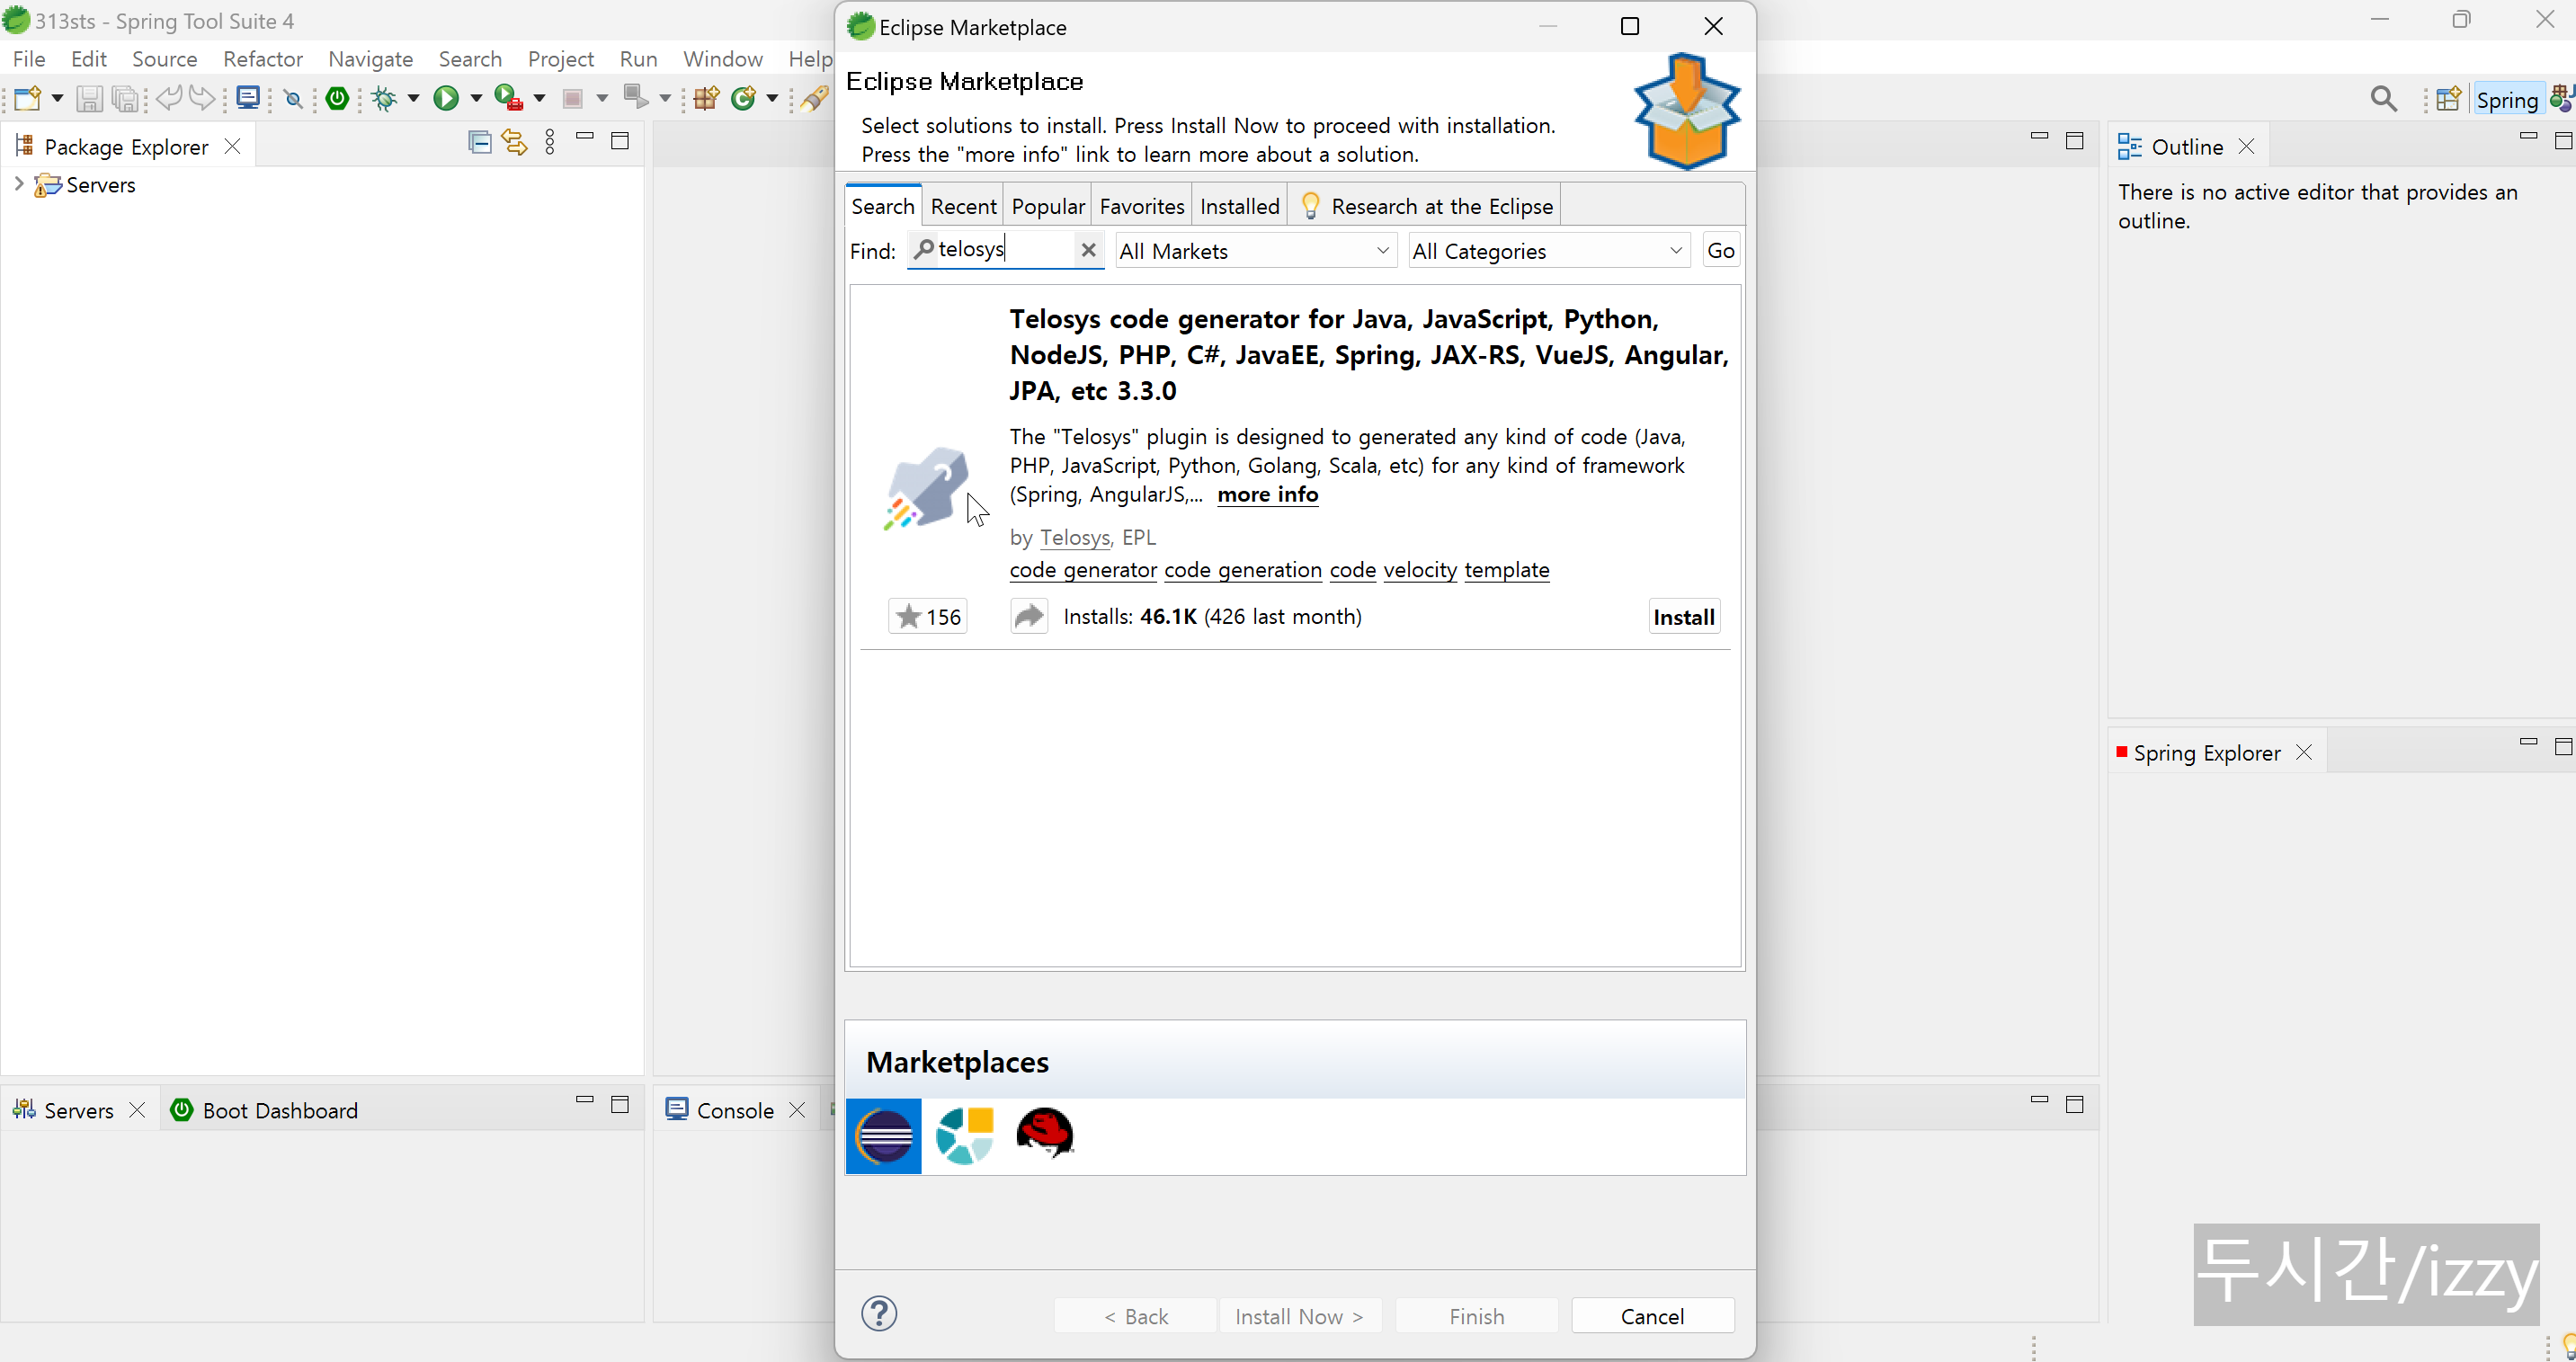
Task: Click the skip all breakpoints toolbar icon
Action: (x=293, y=98)
